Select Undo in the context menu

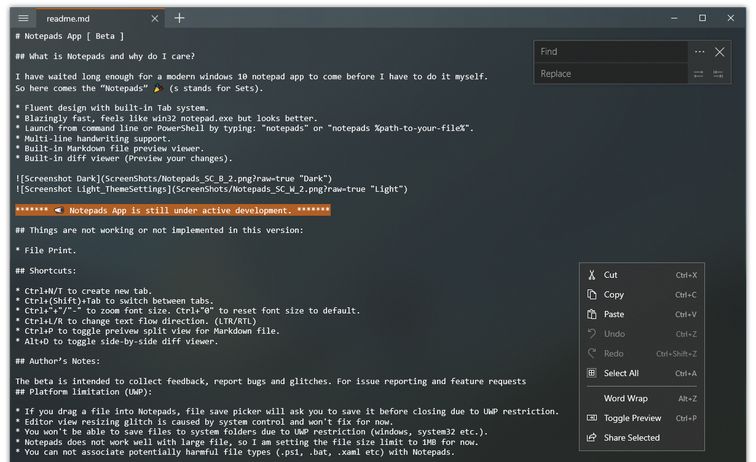[x=614, y=334]
